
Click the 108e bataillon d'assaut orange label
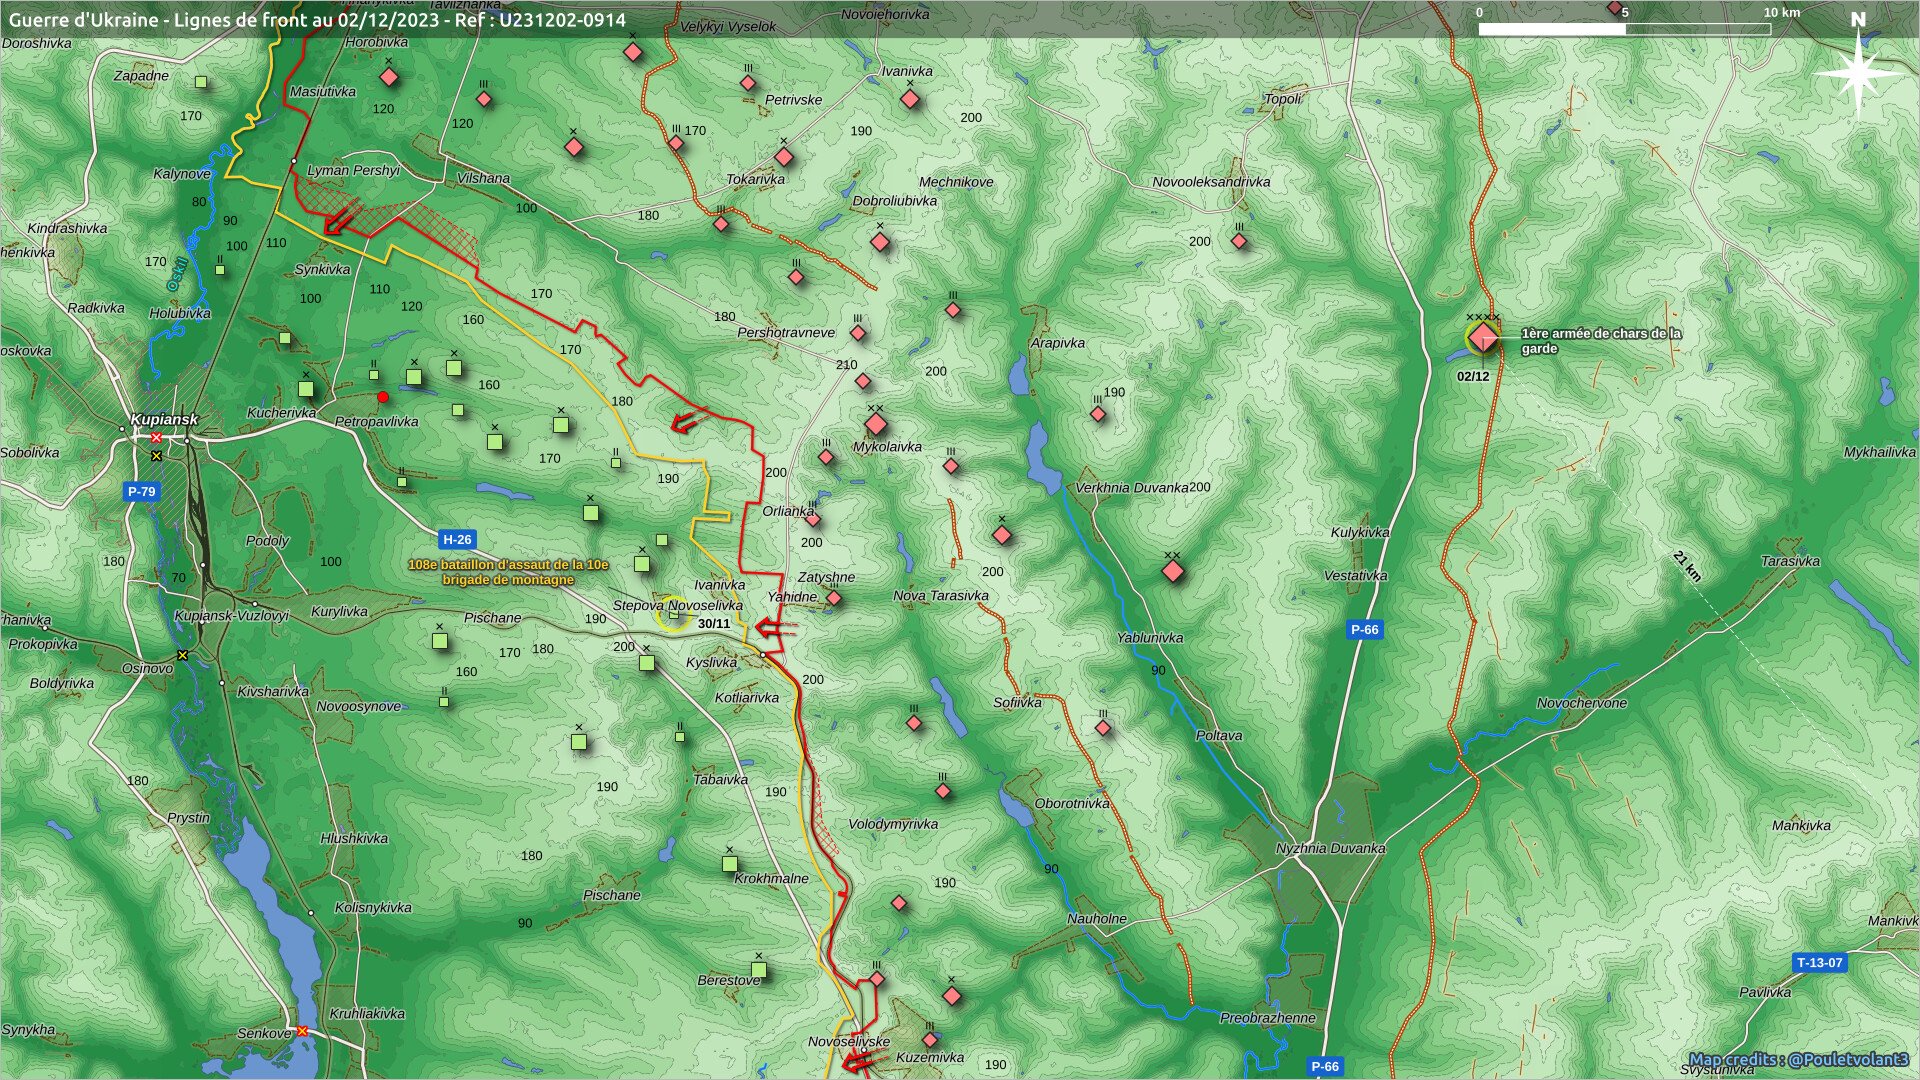(x=508, y=572)
